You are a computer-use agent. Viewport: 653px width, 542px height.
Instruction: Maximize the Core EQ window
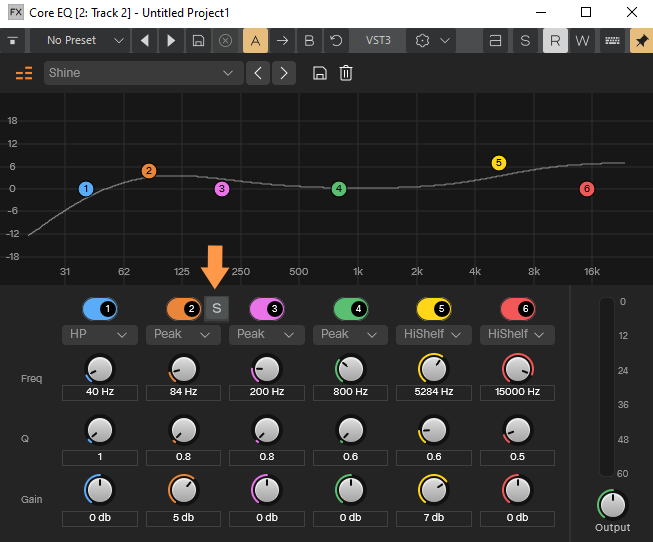pos(586,12)
